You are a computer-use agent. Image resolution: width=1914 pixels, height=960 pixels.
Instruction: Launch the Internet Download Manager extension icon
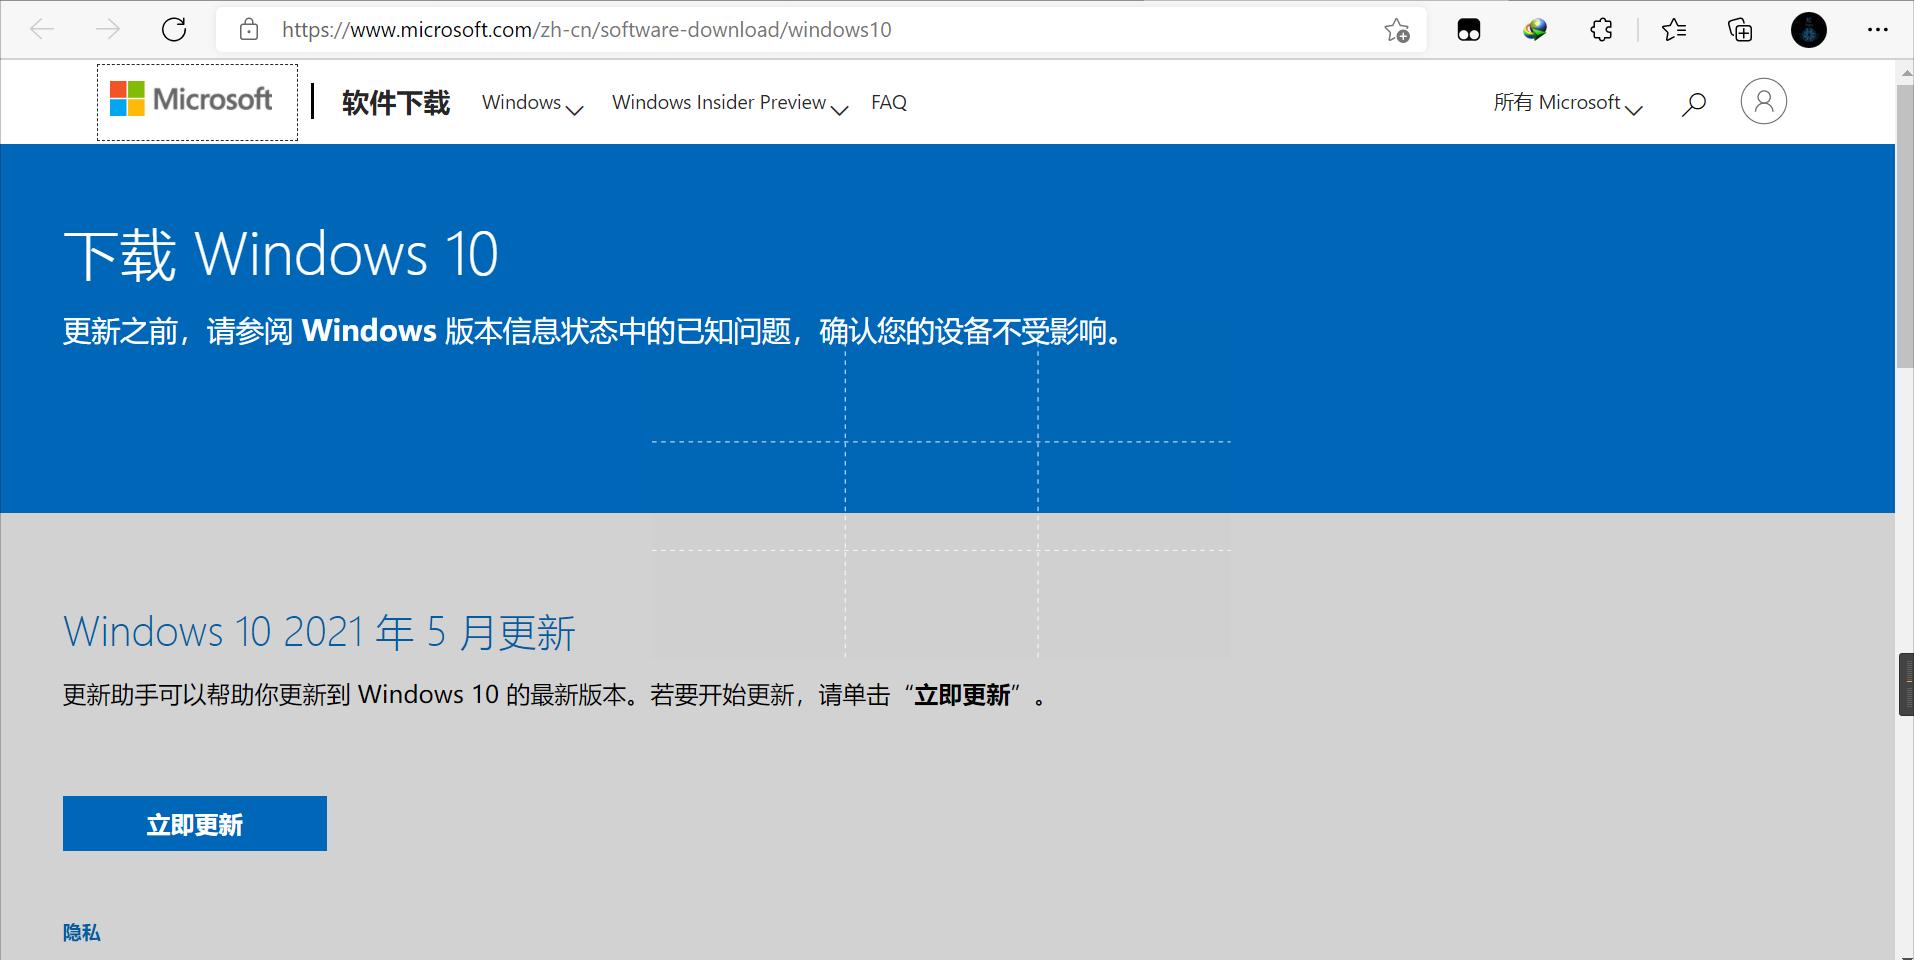1535,29
